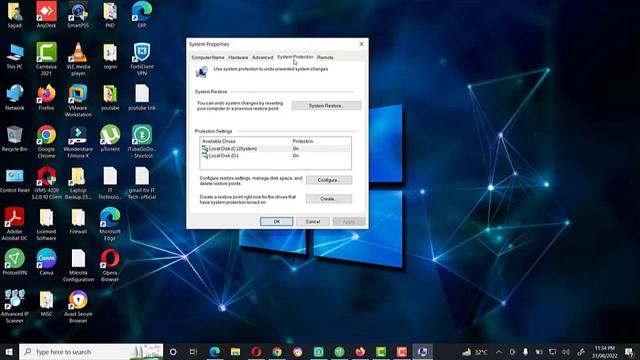Close the System Properties dialog

[x=361, y=44]
